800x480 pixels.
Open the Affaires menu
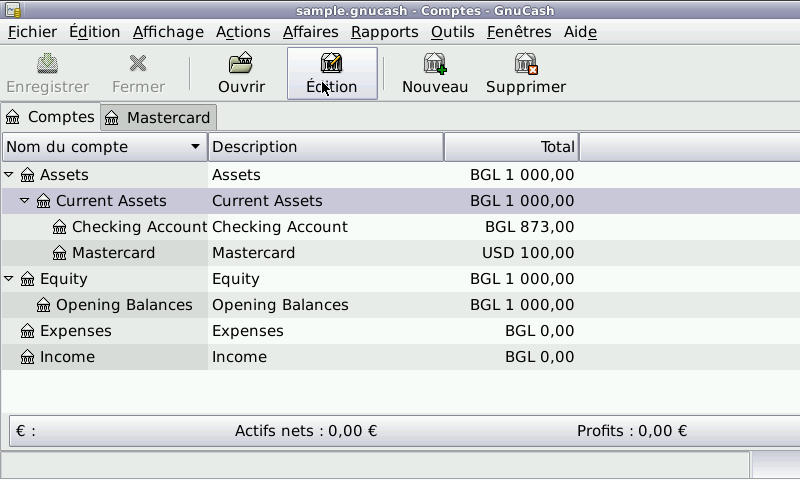tap(310, 32)
